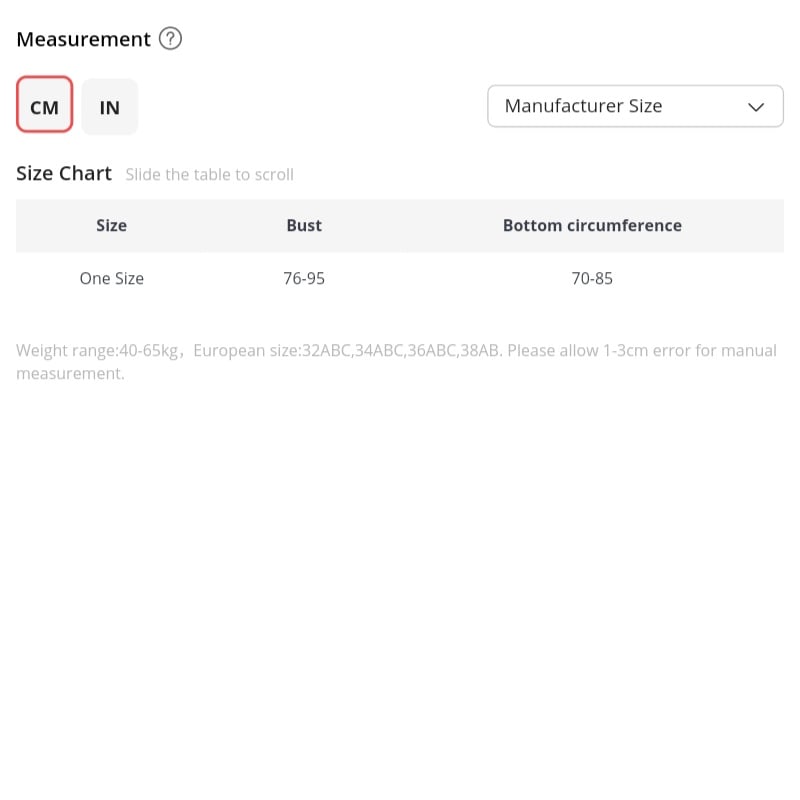The image size is (800, 800).
Task: Click the 76-95 bust value
Action: click(x=304, y=278)
